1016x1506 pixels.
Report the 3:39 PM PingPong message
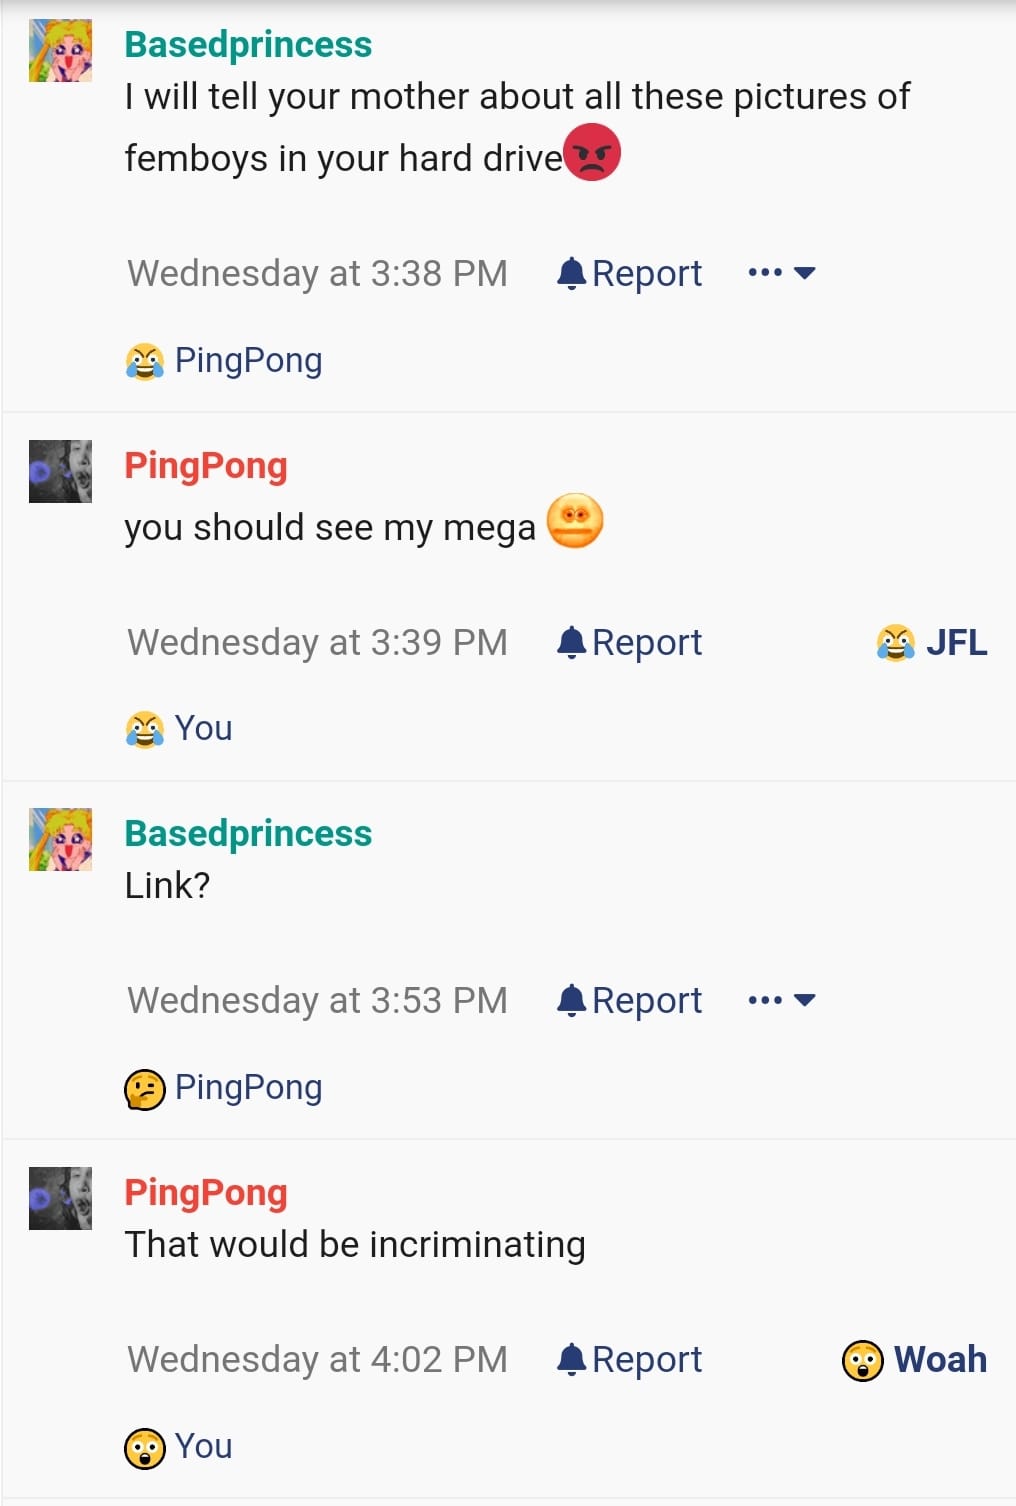pyautogui.click(x=629, y=642)
